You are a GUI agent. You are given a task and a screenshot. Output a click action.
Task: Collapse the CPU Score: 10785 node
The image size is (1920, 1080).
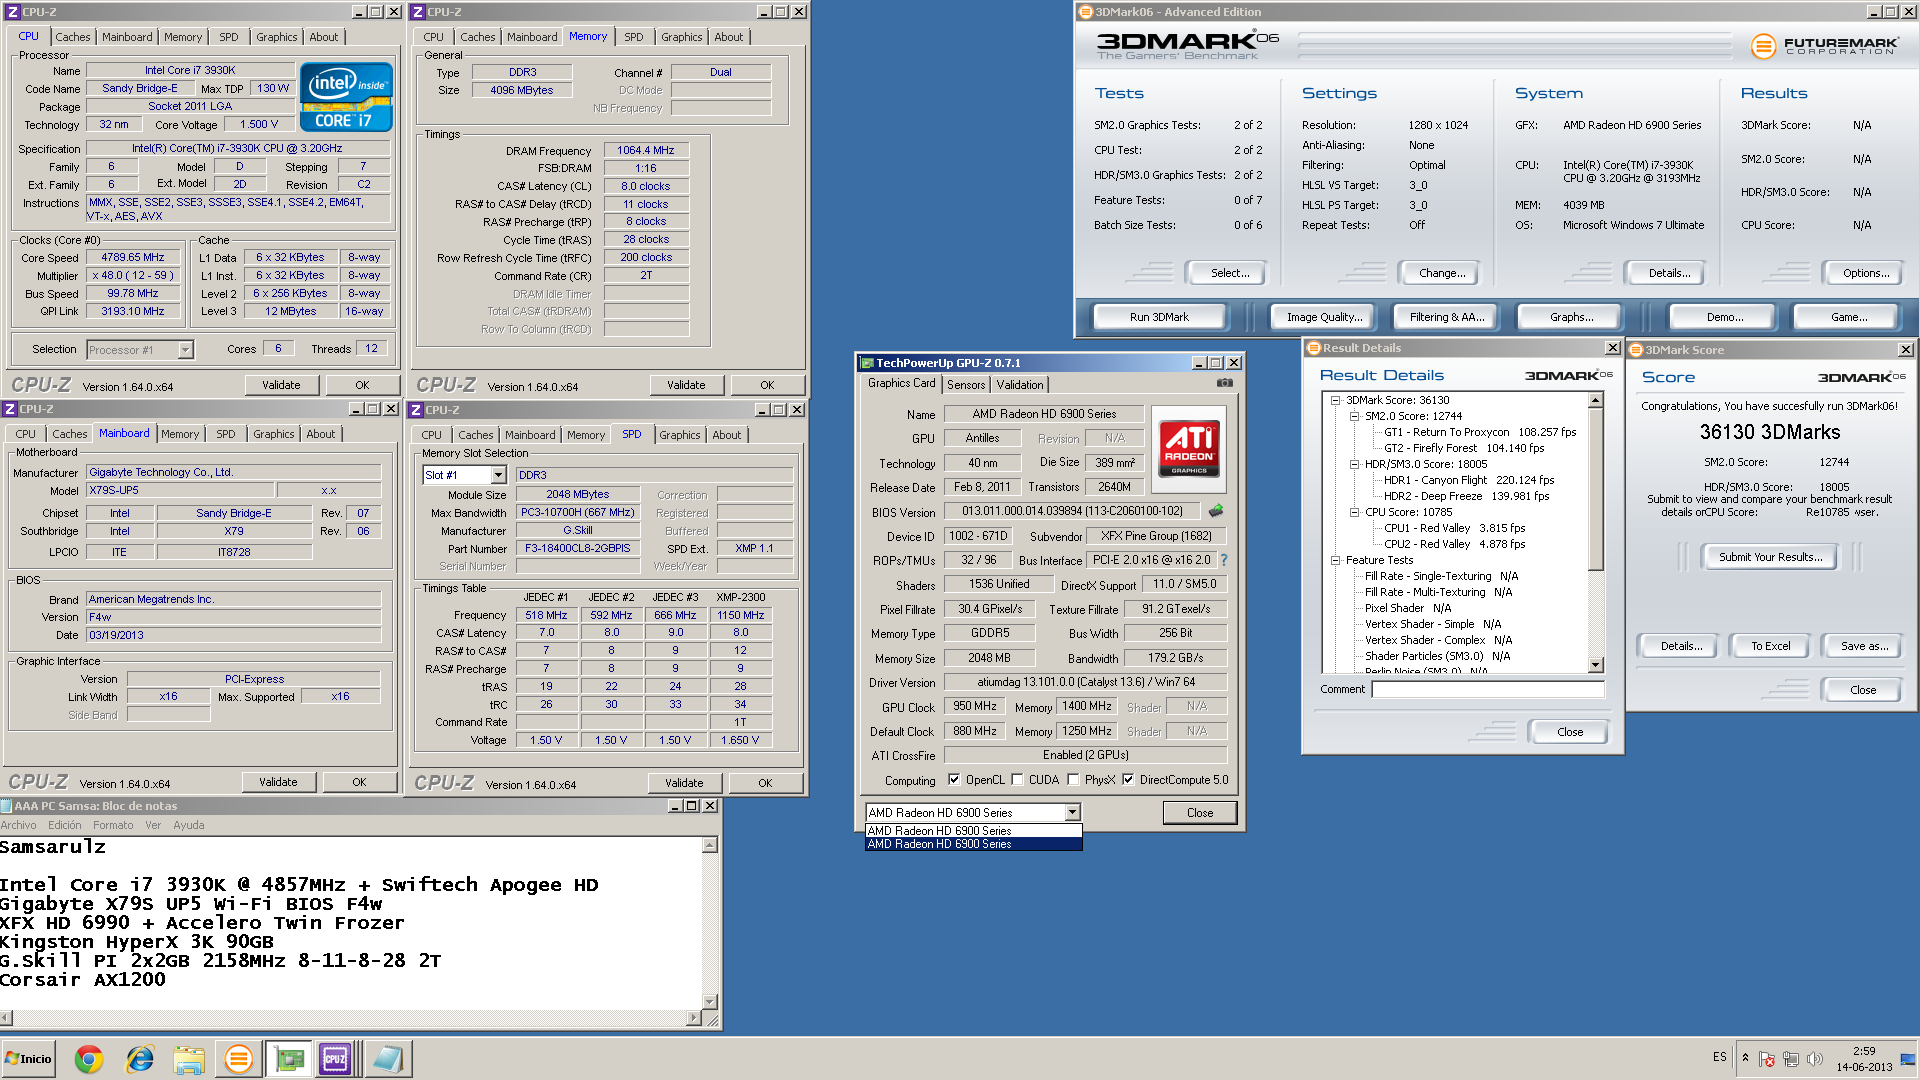(x=1354, y=512)
